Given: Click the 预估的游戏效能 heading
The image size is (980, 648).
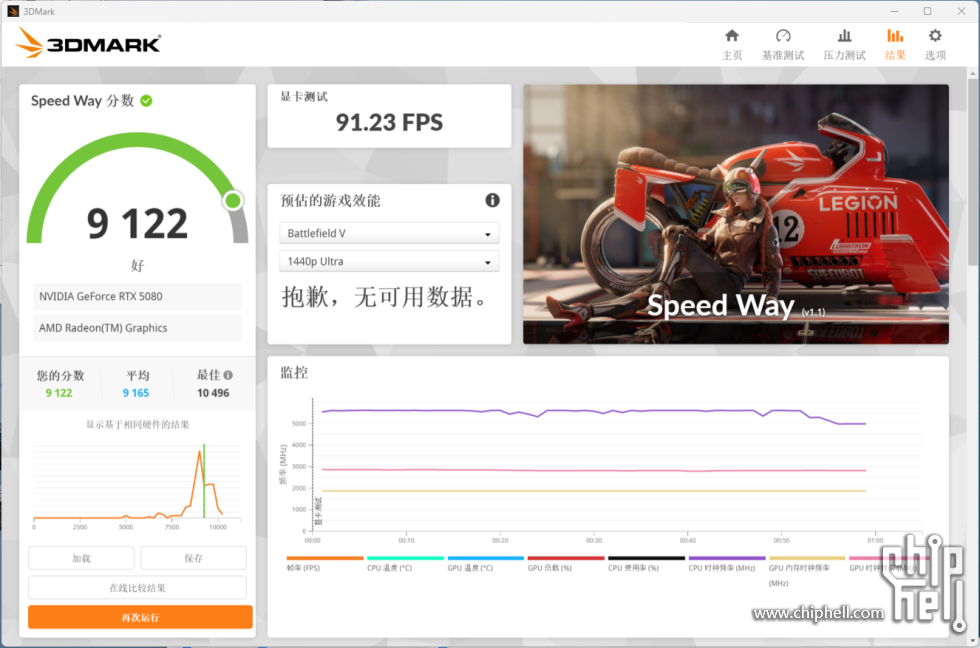Looking at the screenshot, I should pos(330,201).
